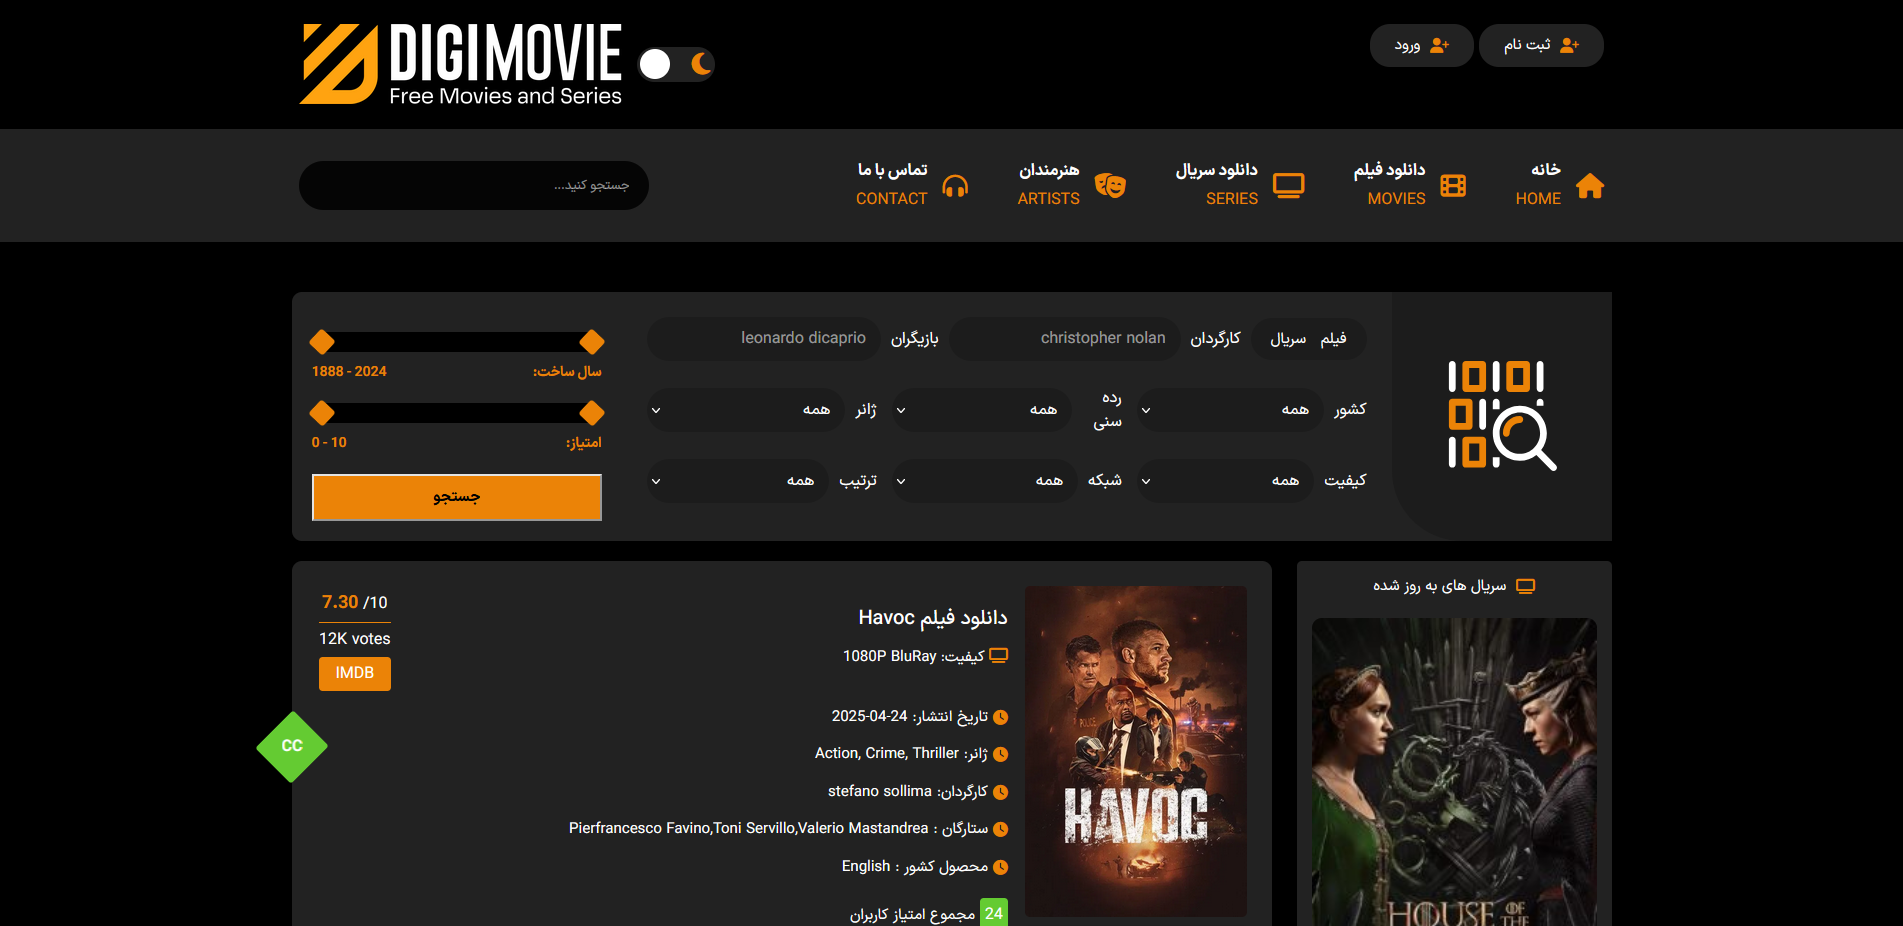This screenshot has height=926, width=1903.
Task: Click the green CC subtitle badge
Action: (x=292, y=747)
